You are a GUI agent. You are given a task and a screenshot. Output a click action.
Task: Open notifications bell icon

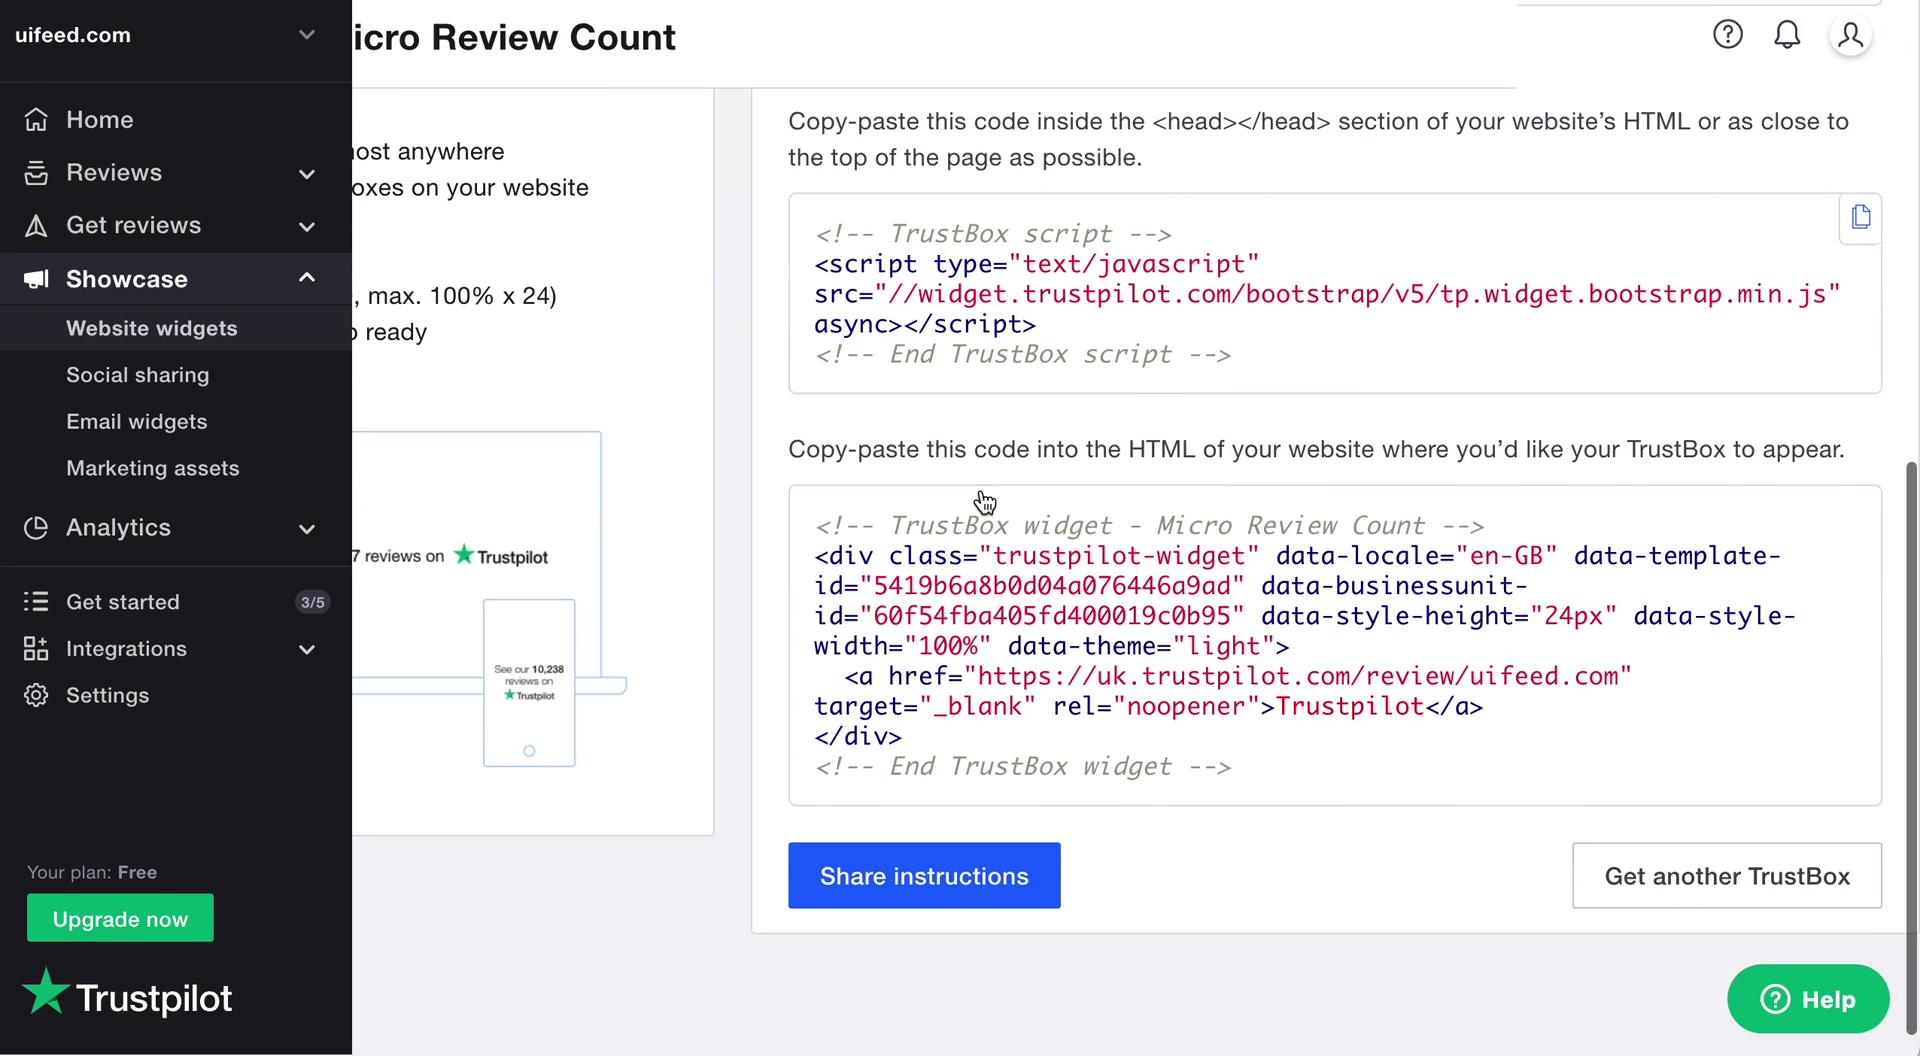[x=1787, y=35]
